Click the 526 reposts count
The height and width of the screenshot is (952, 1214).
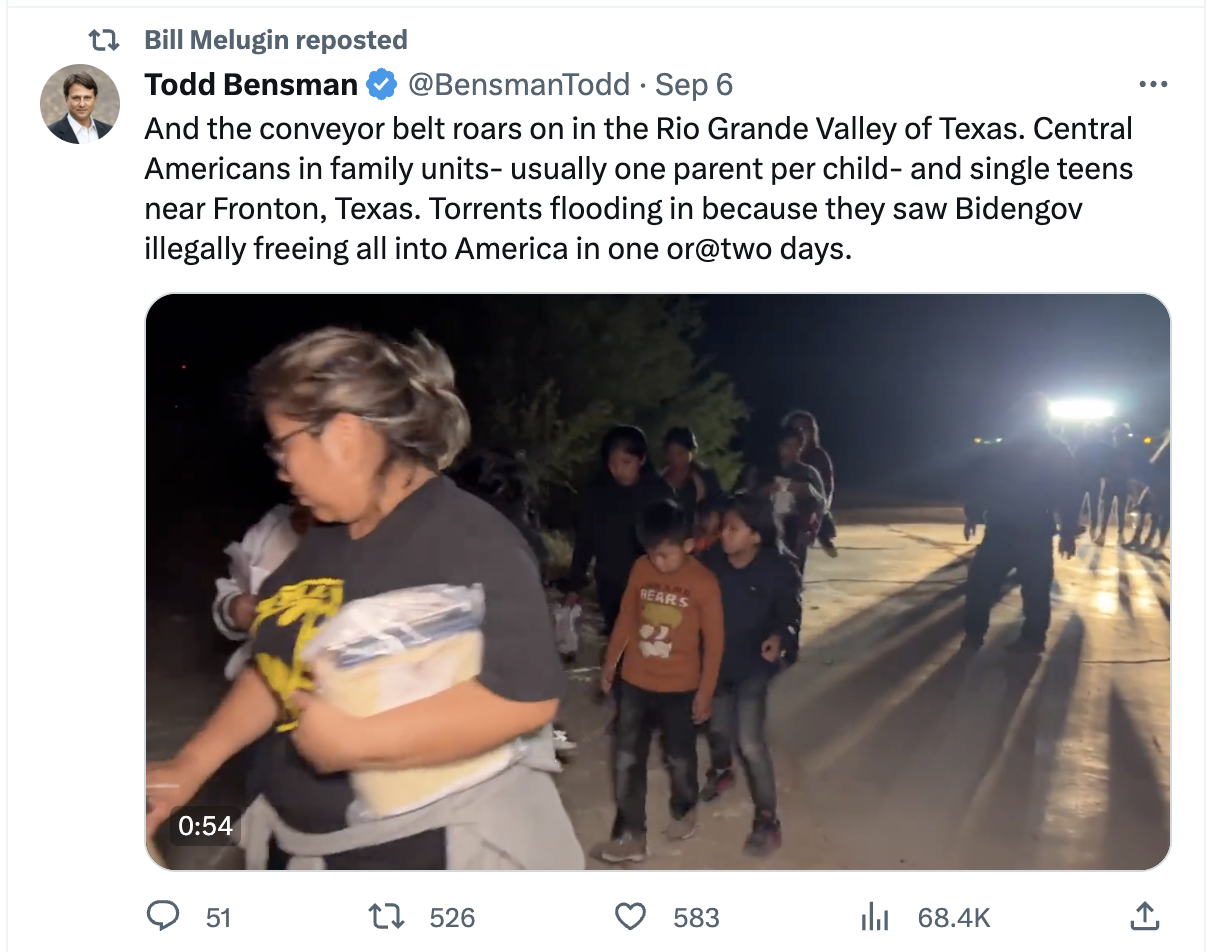pyautogui.click(x=452, y=917)
